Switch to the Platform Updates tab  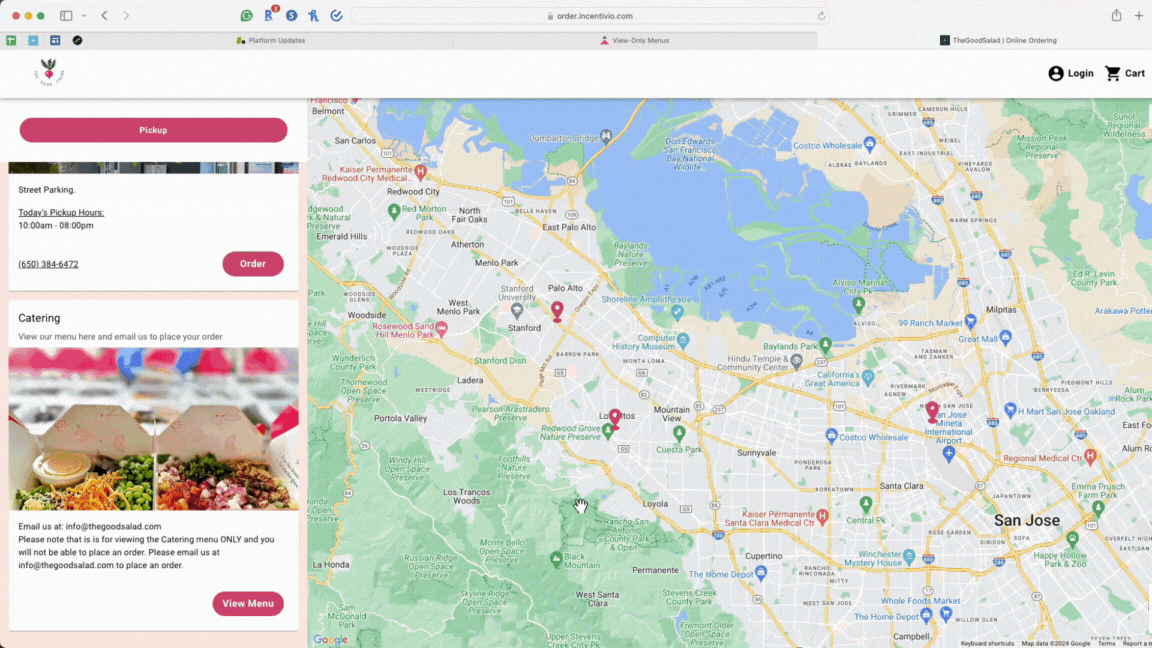[270, 40]
